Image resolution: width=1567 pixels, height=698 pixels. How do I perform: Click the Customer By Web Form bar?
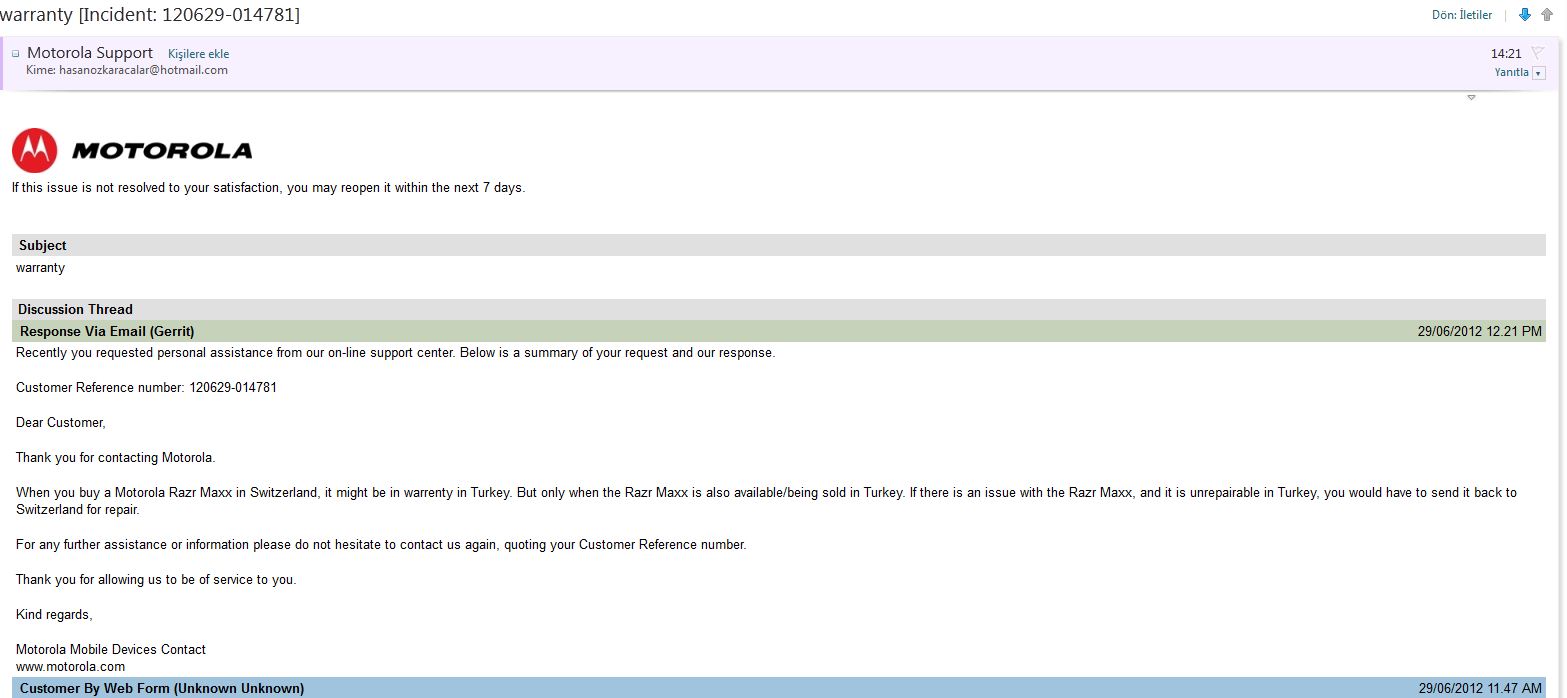(779, 688)
